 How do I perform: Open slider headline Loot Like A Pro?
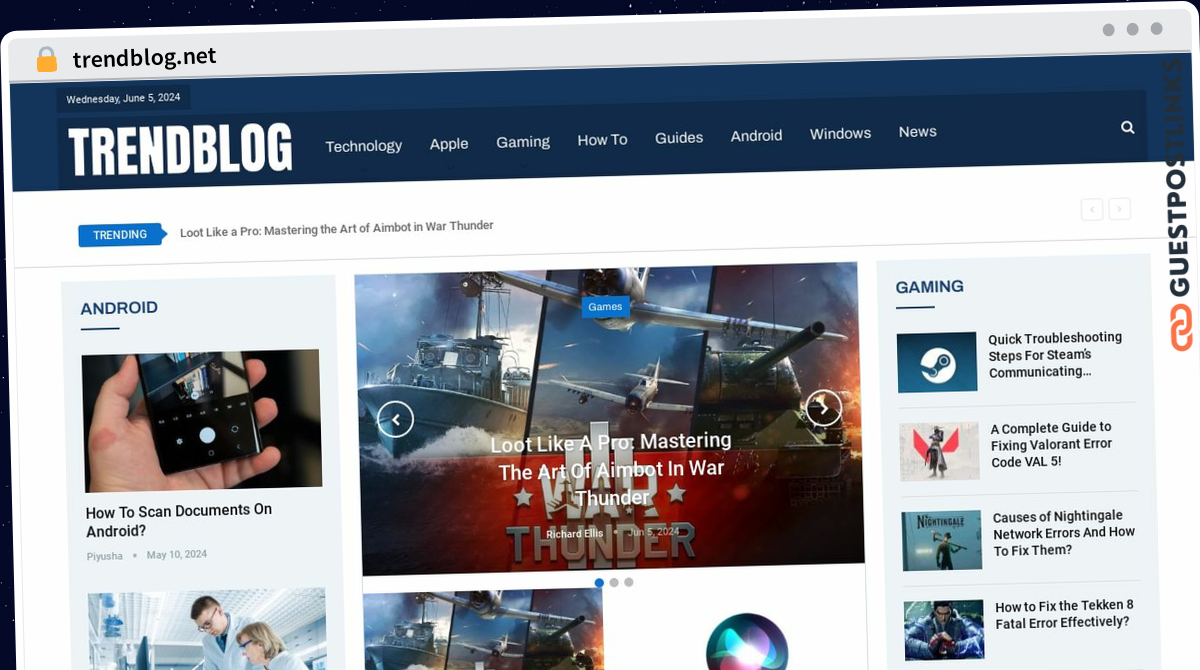613,469
